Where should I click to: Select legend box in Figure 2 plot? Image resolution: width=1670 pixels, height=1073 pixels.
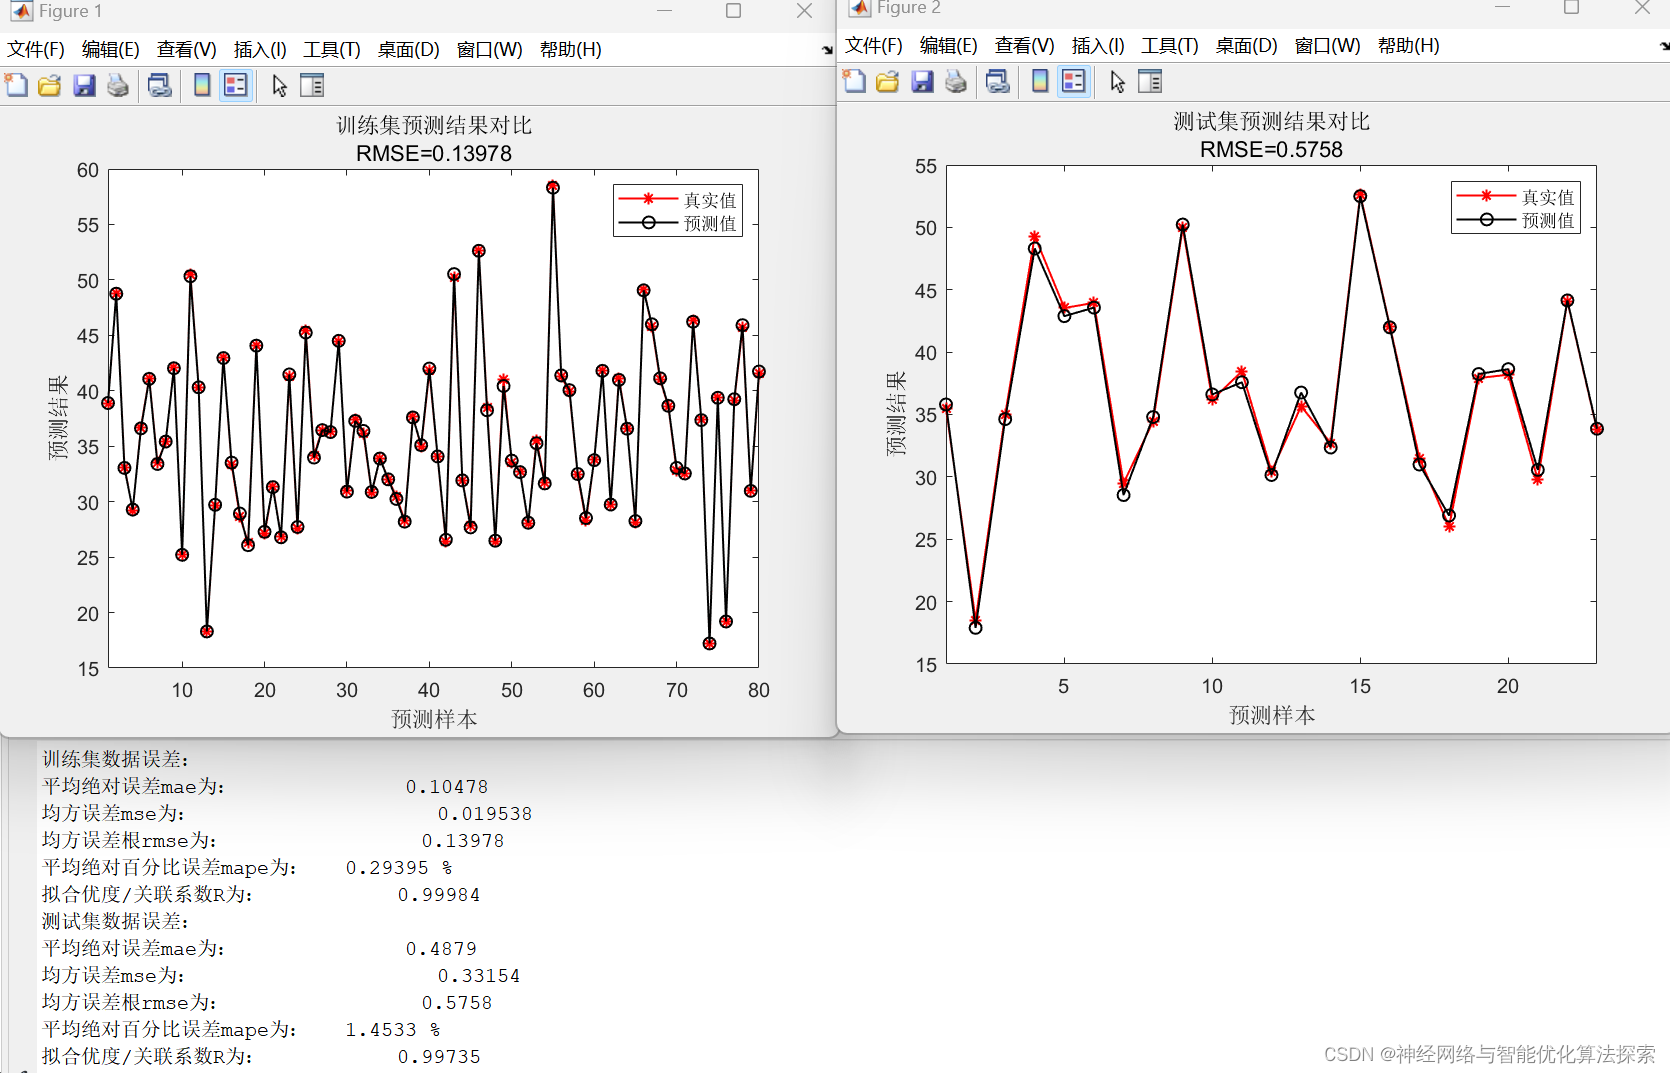(1516, 208)
